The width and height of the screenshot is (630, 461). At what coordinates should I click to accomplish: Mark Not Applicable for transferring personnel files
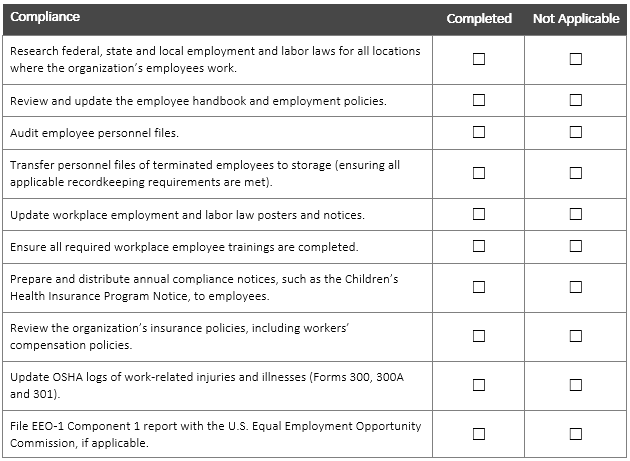point(576,173)
